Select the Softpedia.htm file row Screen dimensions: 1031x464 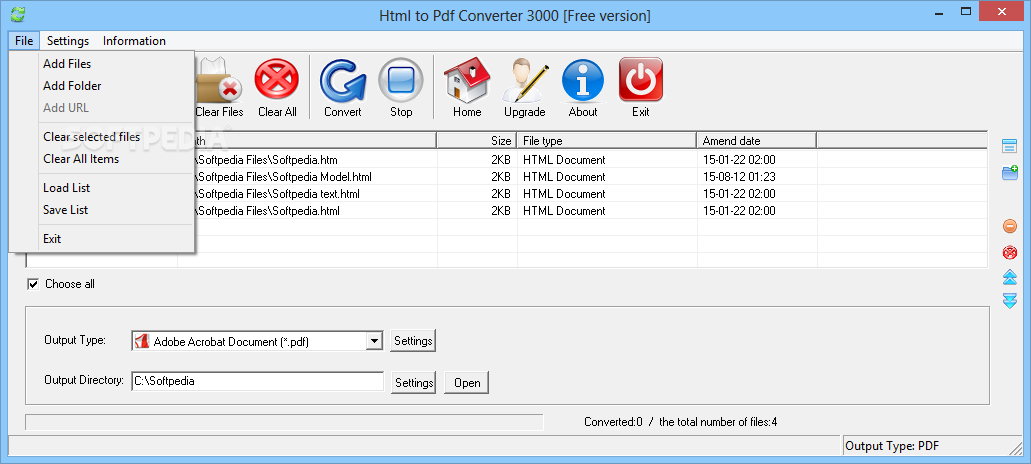click(x=506, y=160)
